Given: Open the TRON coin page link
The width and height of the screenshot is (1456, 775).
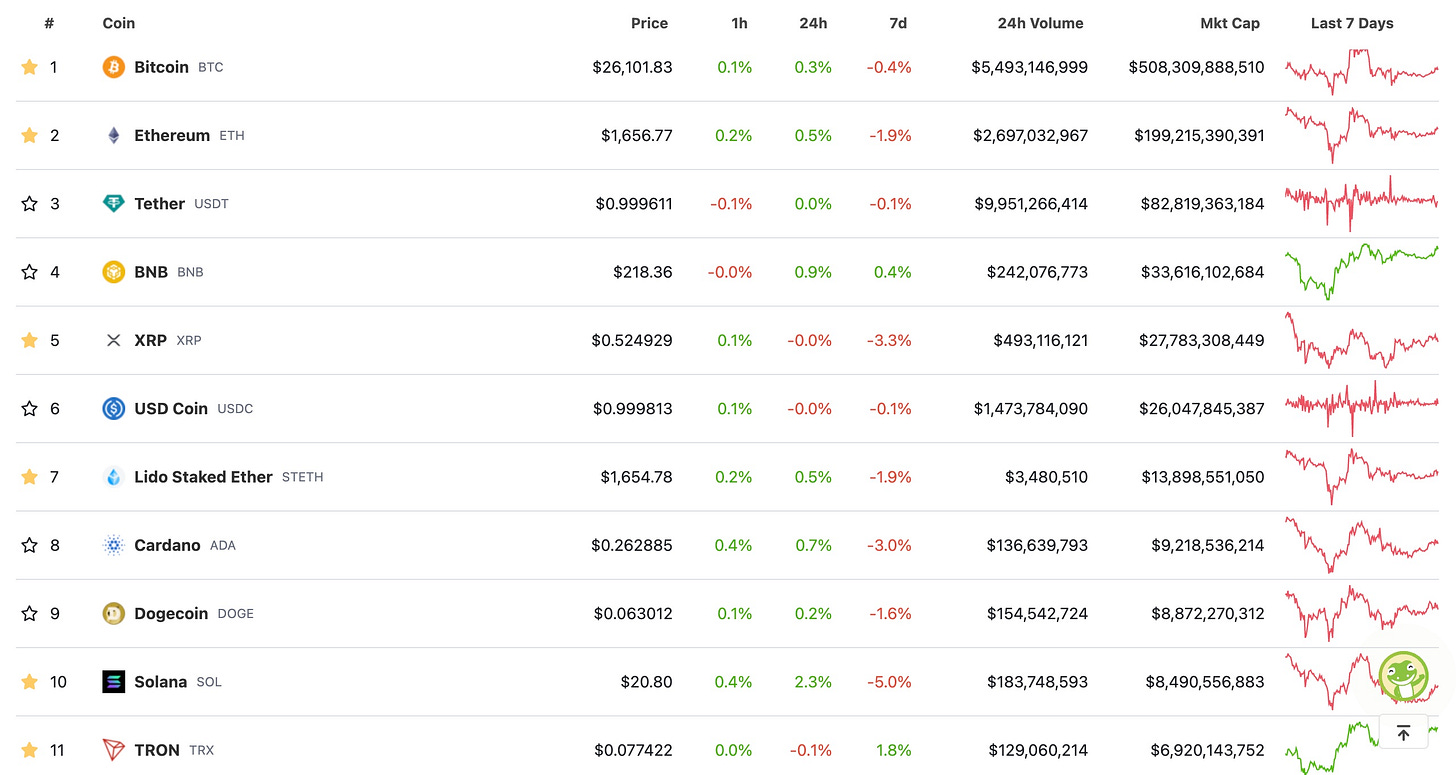Looking at the screenshot, I should pyautogui.click(x=157, y=750).
